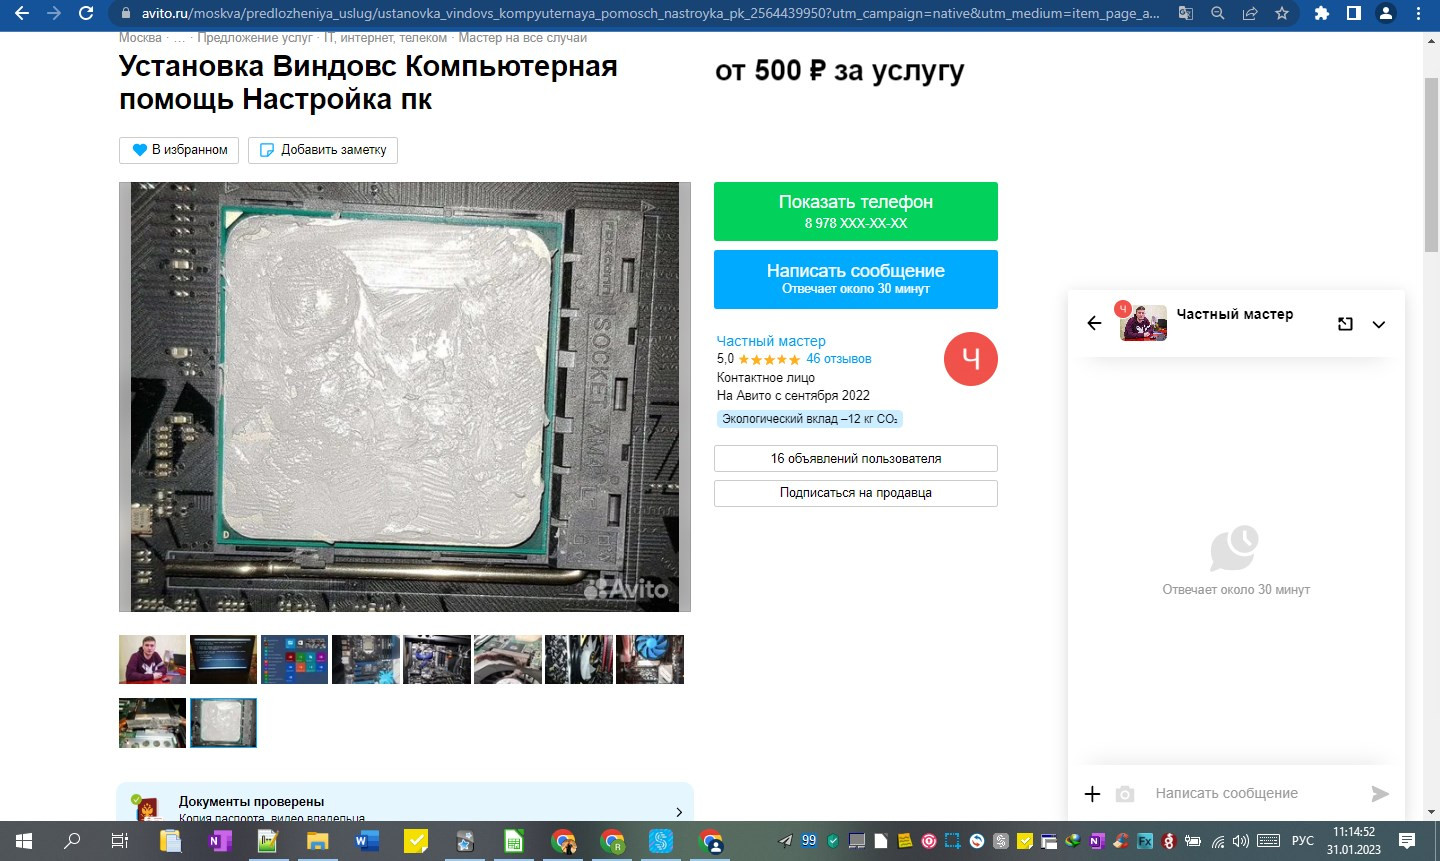The width and height of the screenshot is (1440, 861).
Task: Click 'Подписаться на продавца' button
Action: 856,493
